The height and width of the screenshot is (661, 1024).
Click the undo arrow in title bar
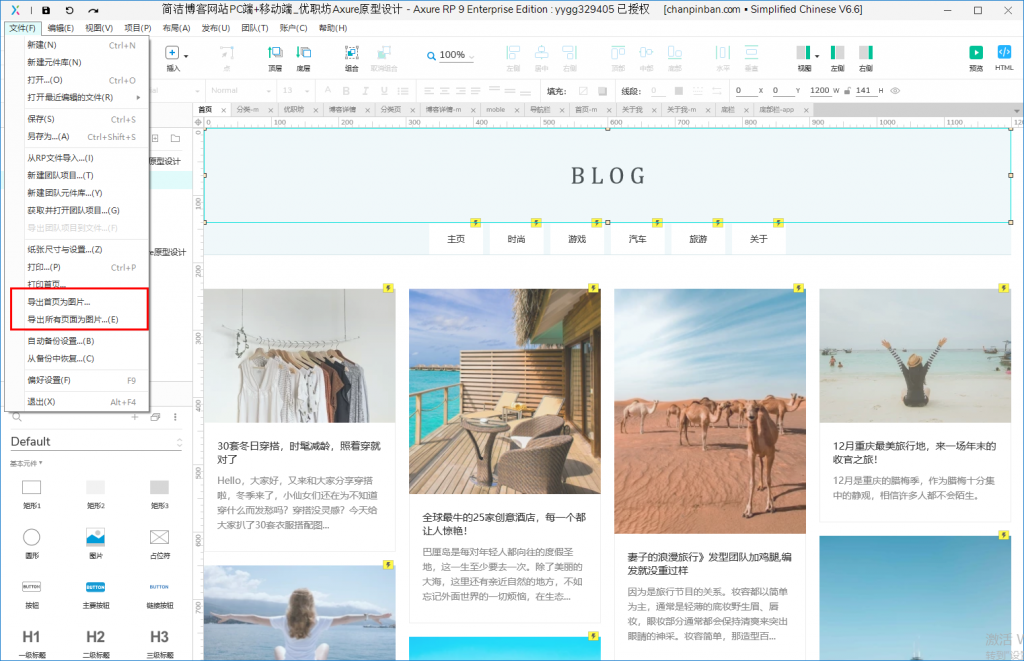(69, 9)
